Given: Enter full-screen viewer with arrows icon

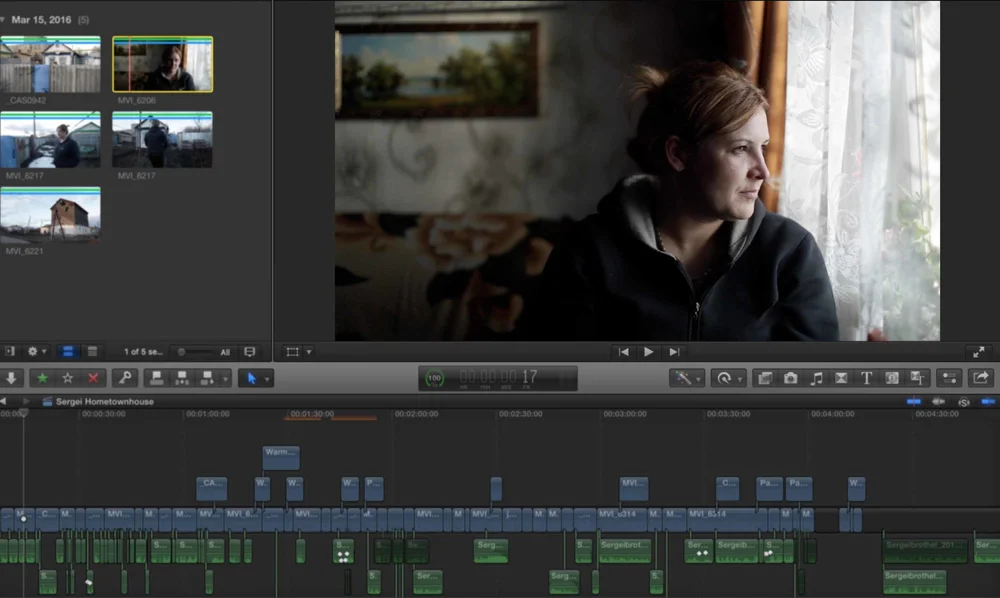Looking at the screenshot, I should [979, 352].
